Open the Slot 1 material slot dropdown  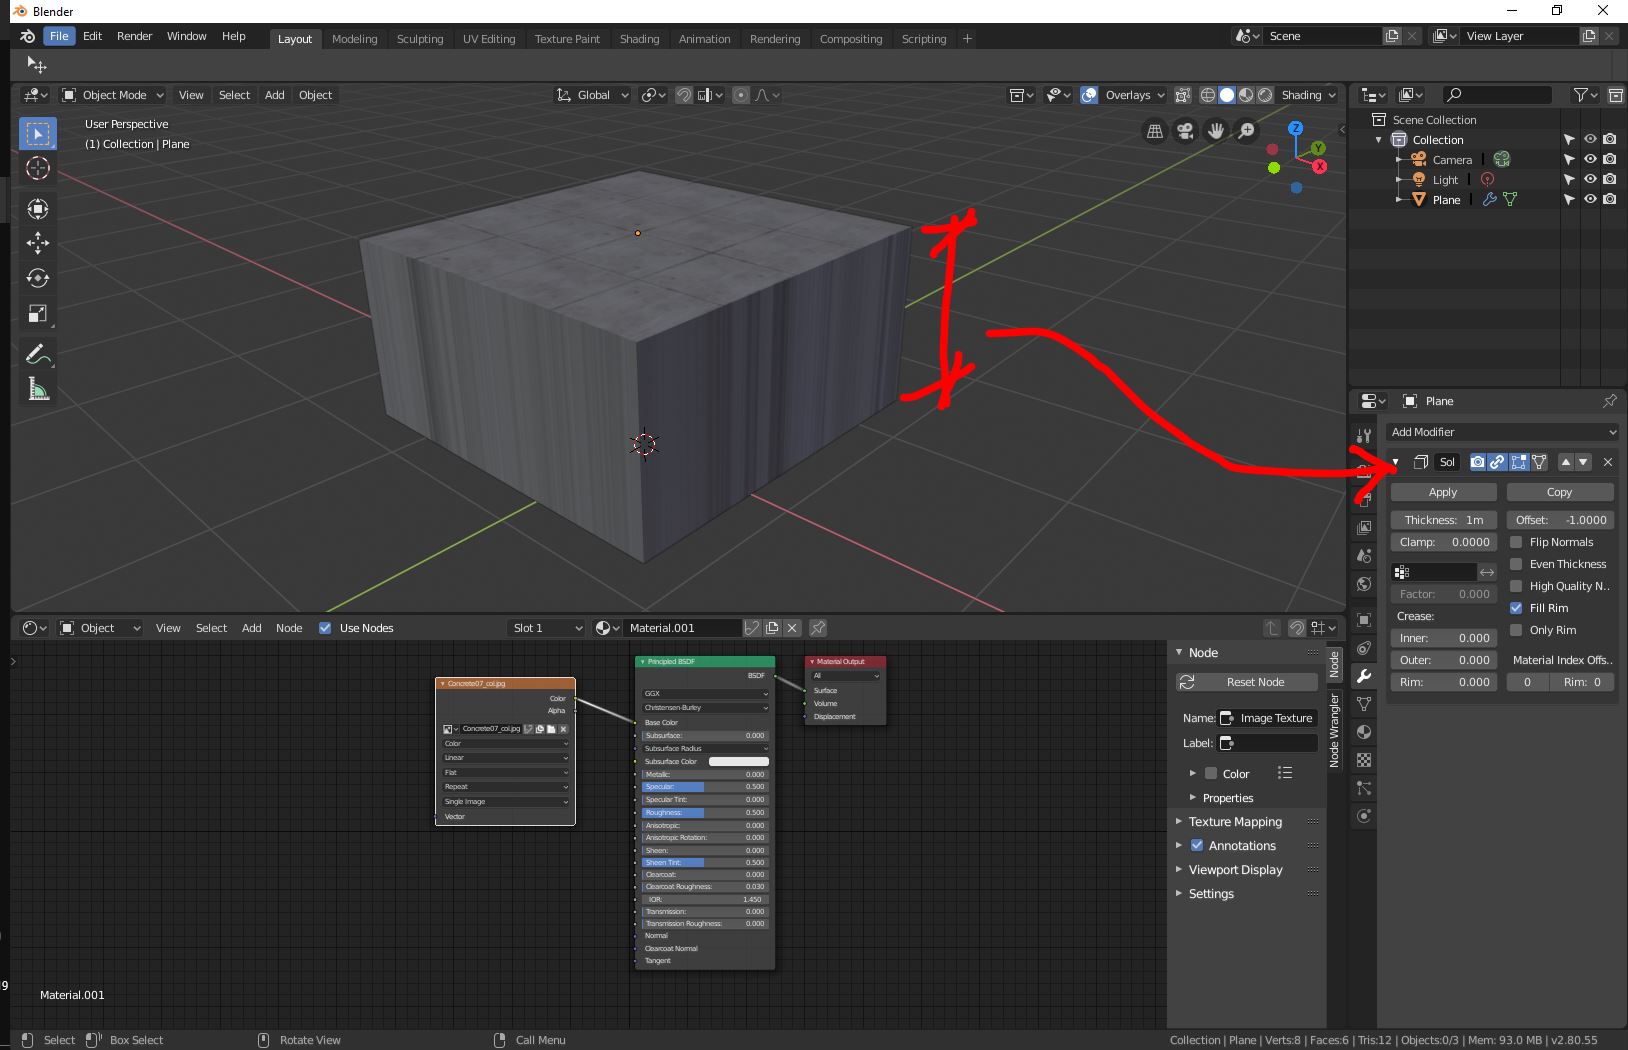click(547, 628)
